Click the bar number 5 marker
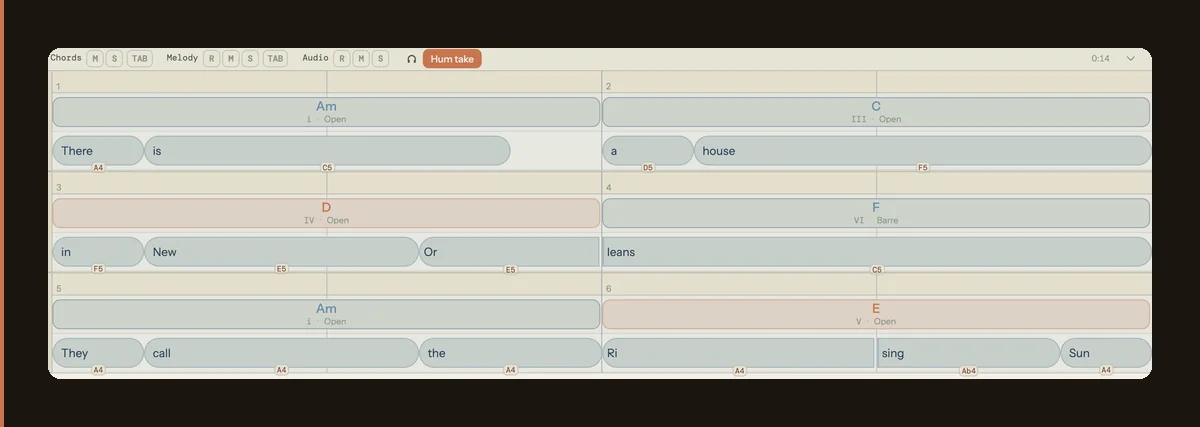 tap(58, 289)
